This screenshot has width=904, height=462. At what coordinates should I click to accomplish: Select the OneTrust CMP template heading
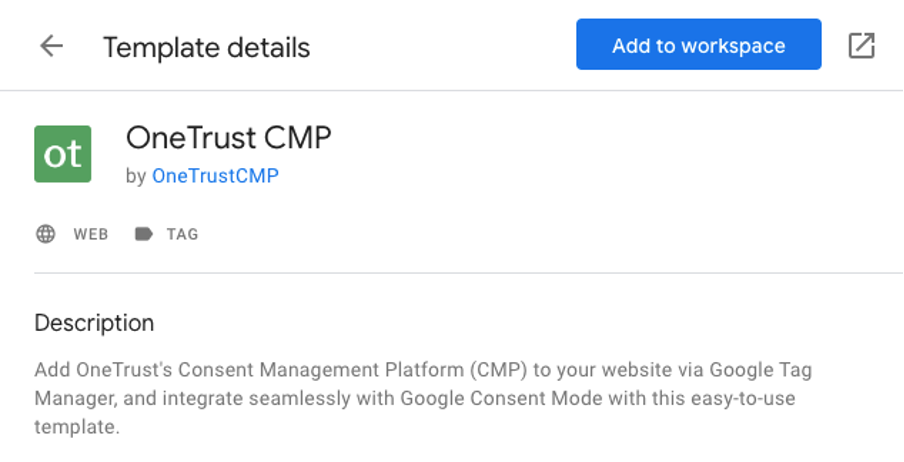pos(228,138)
